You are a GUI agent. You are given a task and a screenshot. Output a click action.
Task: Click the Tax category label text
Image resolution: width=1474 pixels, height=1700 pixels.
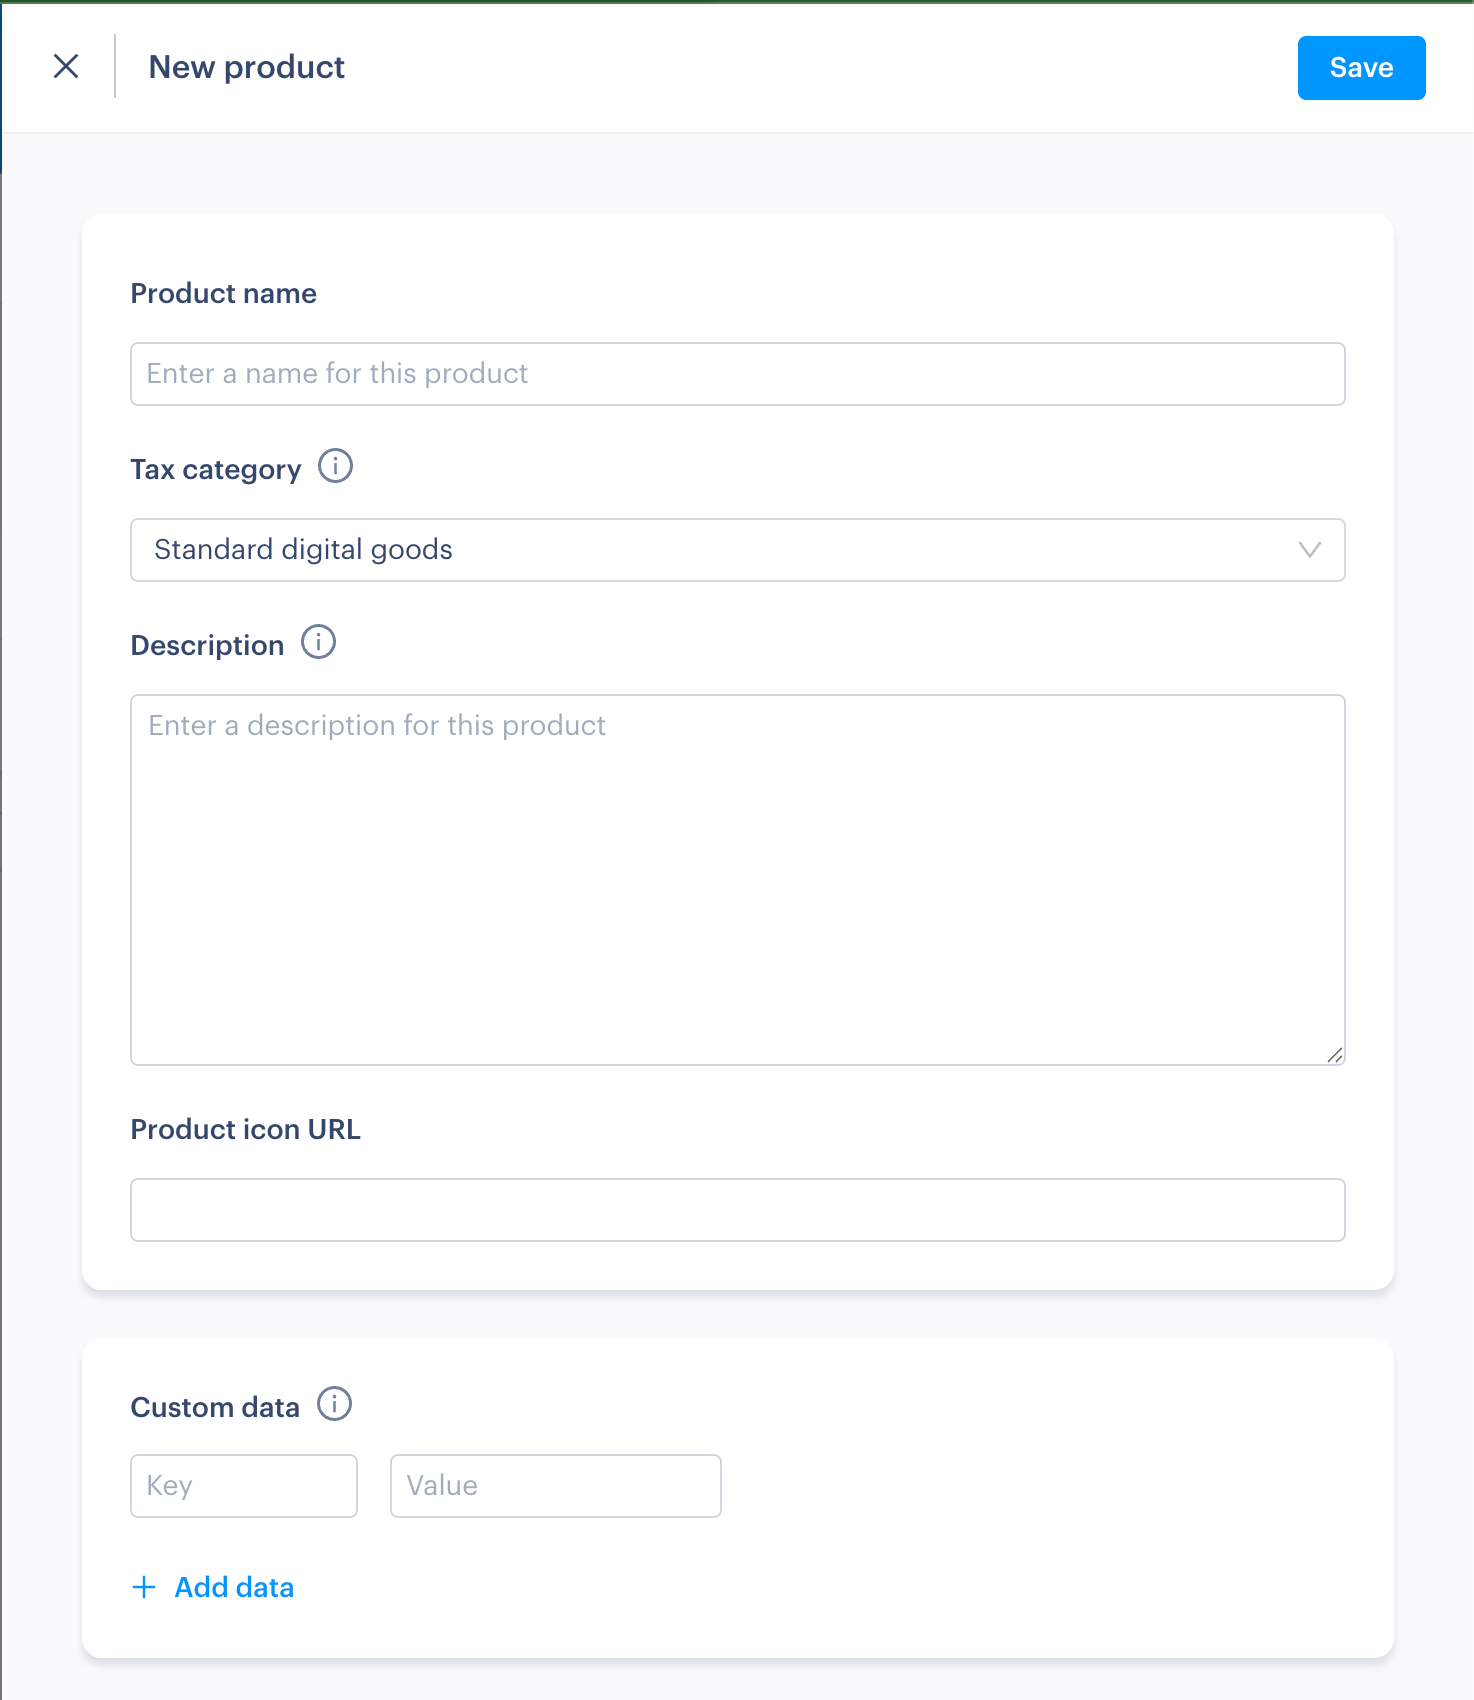point(215,470)
